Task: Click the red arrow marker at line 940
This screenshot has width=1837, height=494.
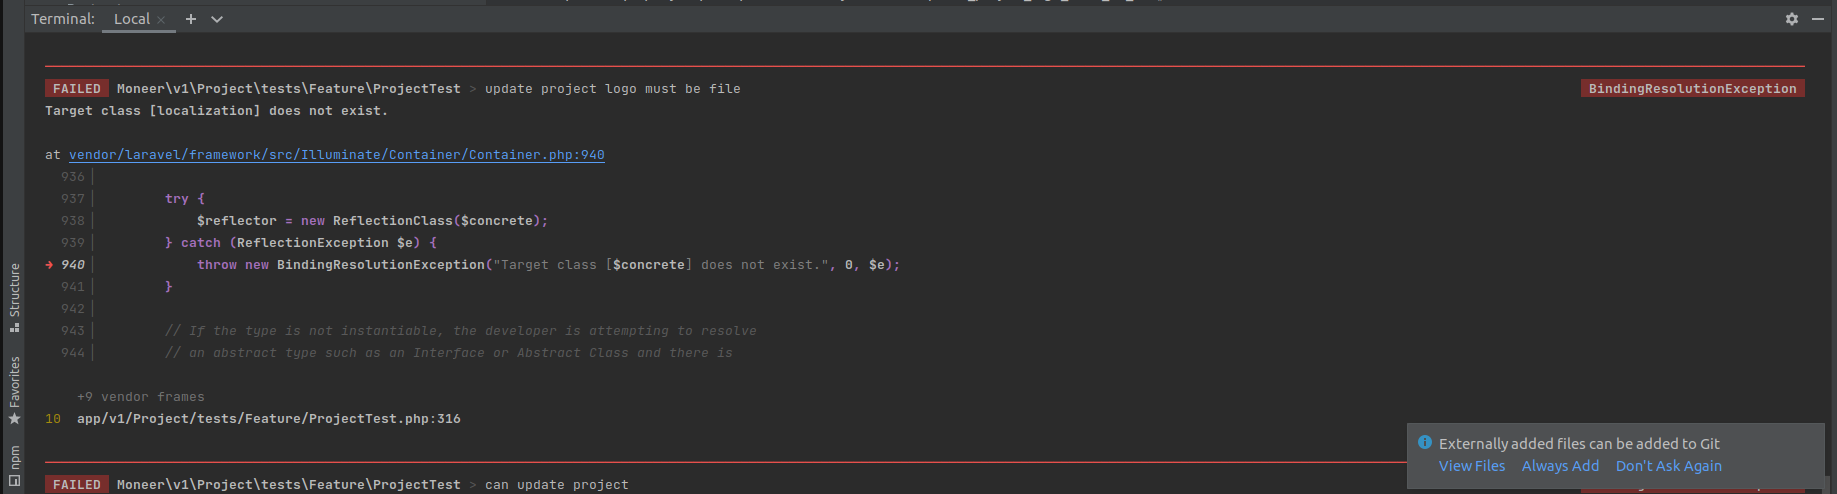Action: coord(49,265)
